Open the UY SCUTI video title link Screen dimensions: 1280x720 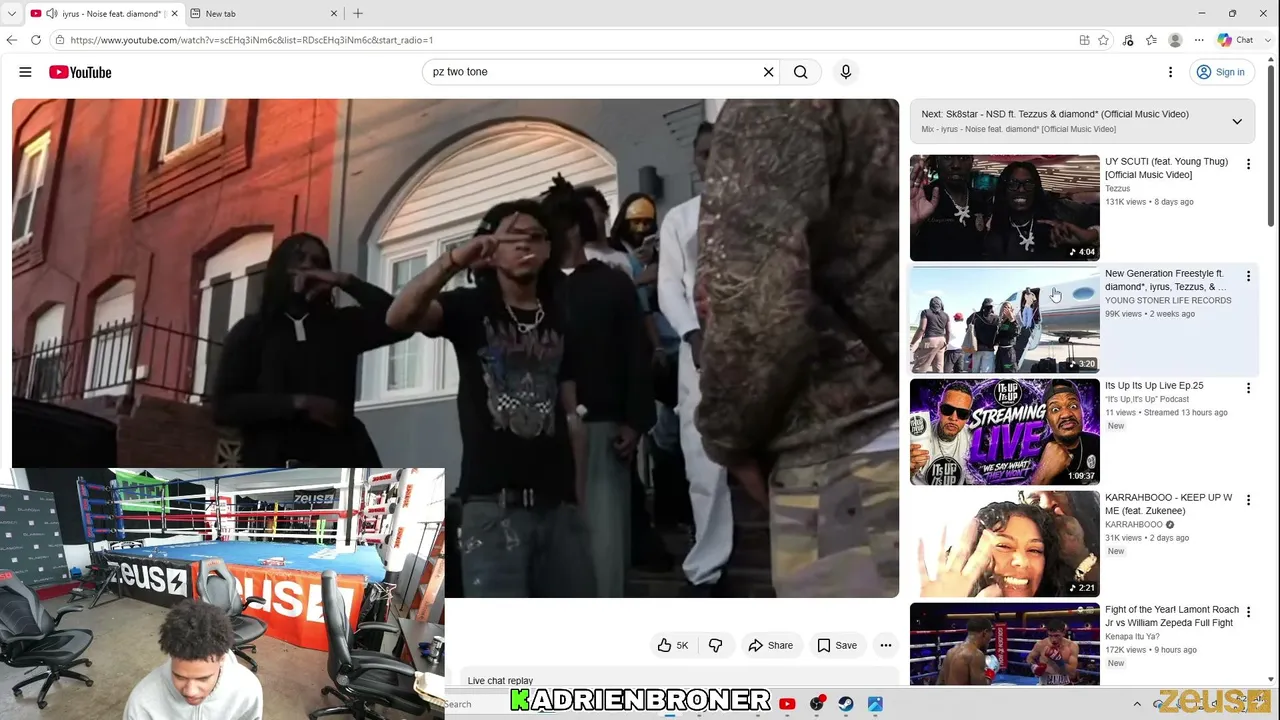click(x=1167, y=168)
